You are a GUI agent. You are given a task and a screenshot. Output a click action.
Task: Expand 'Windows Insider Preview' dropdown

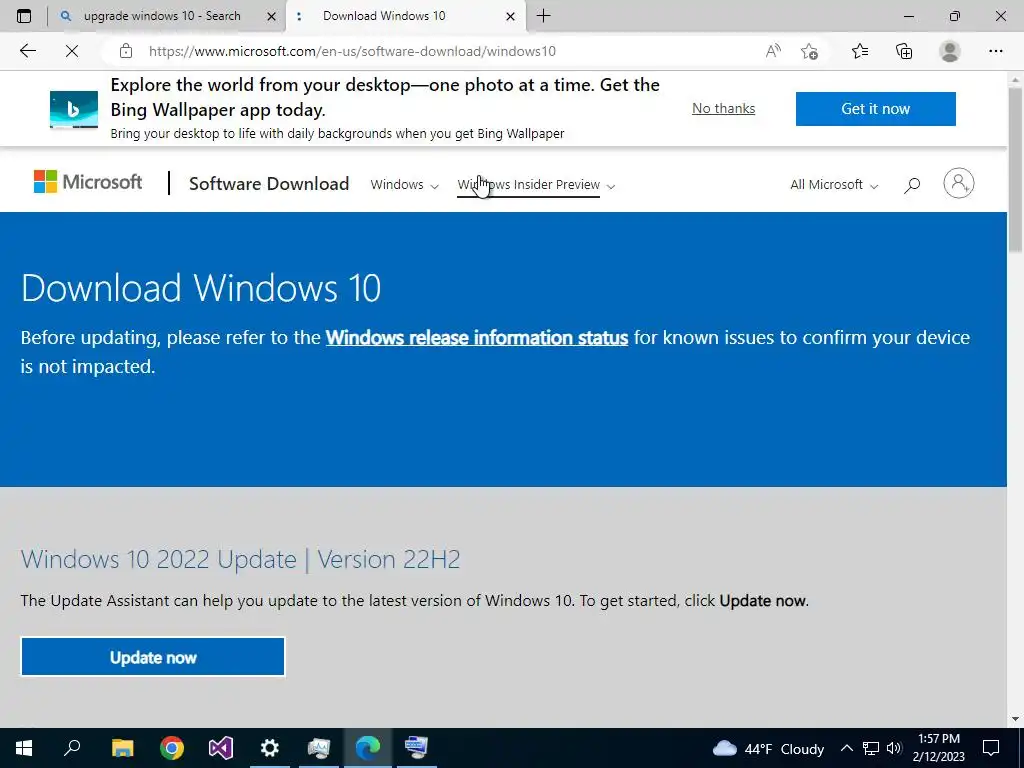(536, 185)
